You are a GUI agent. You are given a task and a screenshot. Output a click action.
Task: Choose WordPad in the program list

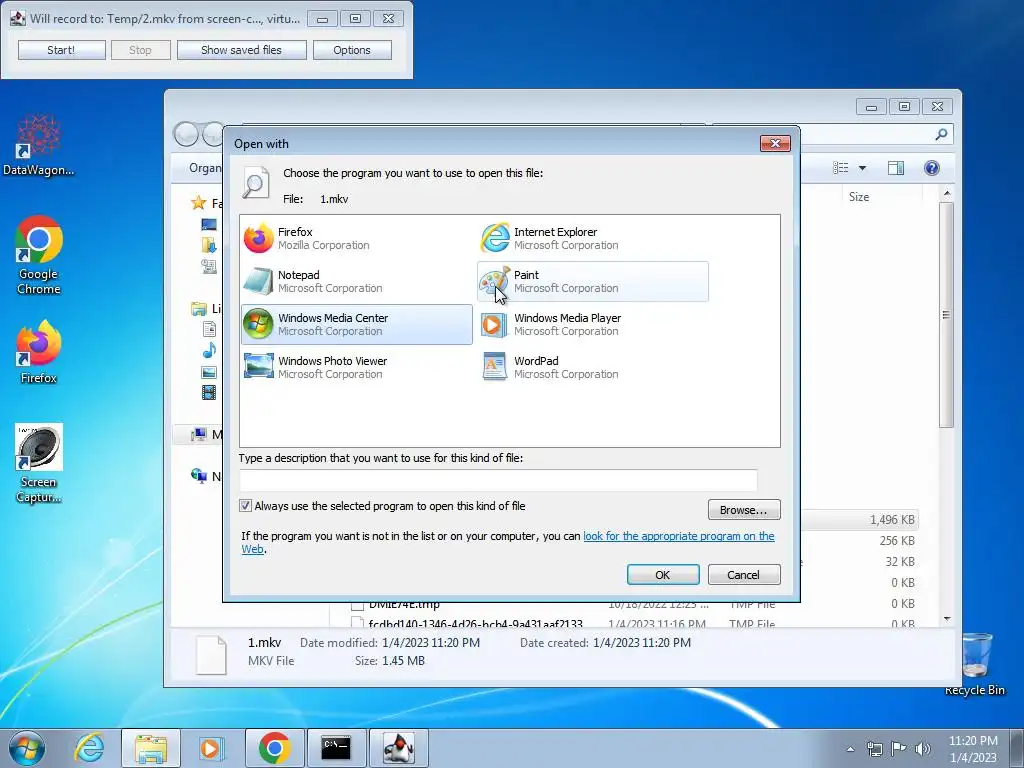pyautogui.click(x=592, y=368)
